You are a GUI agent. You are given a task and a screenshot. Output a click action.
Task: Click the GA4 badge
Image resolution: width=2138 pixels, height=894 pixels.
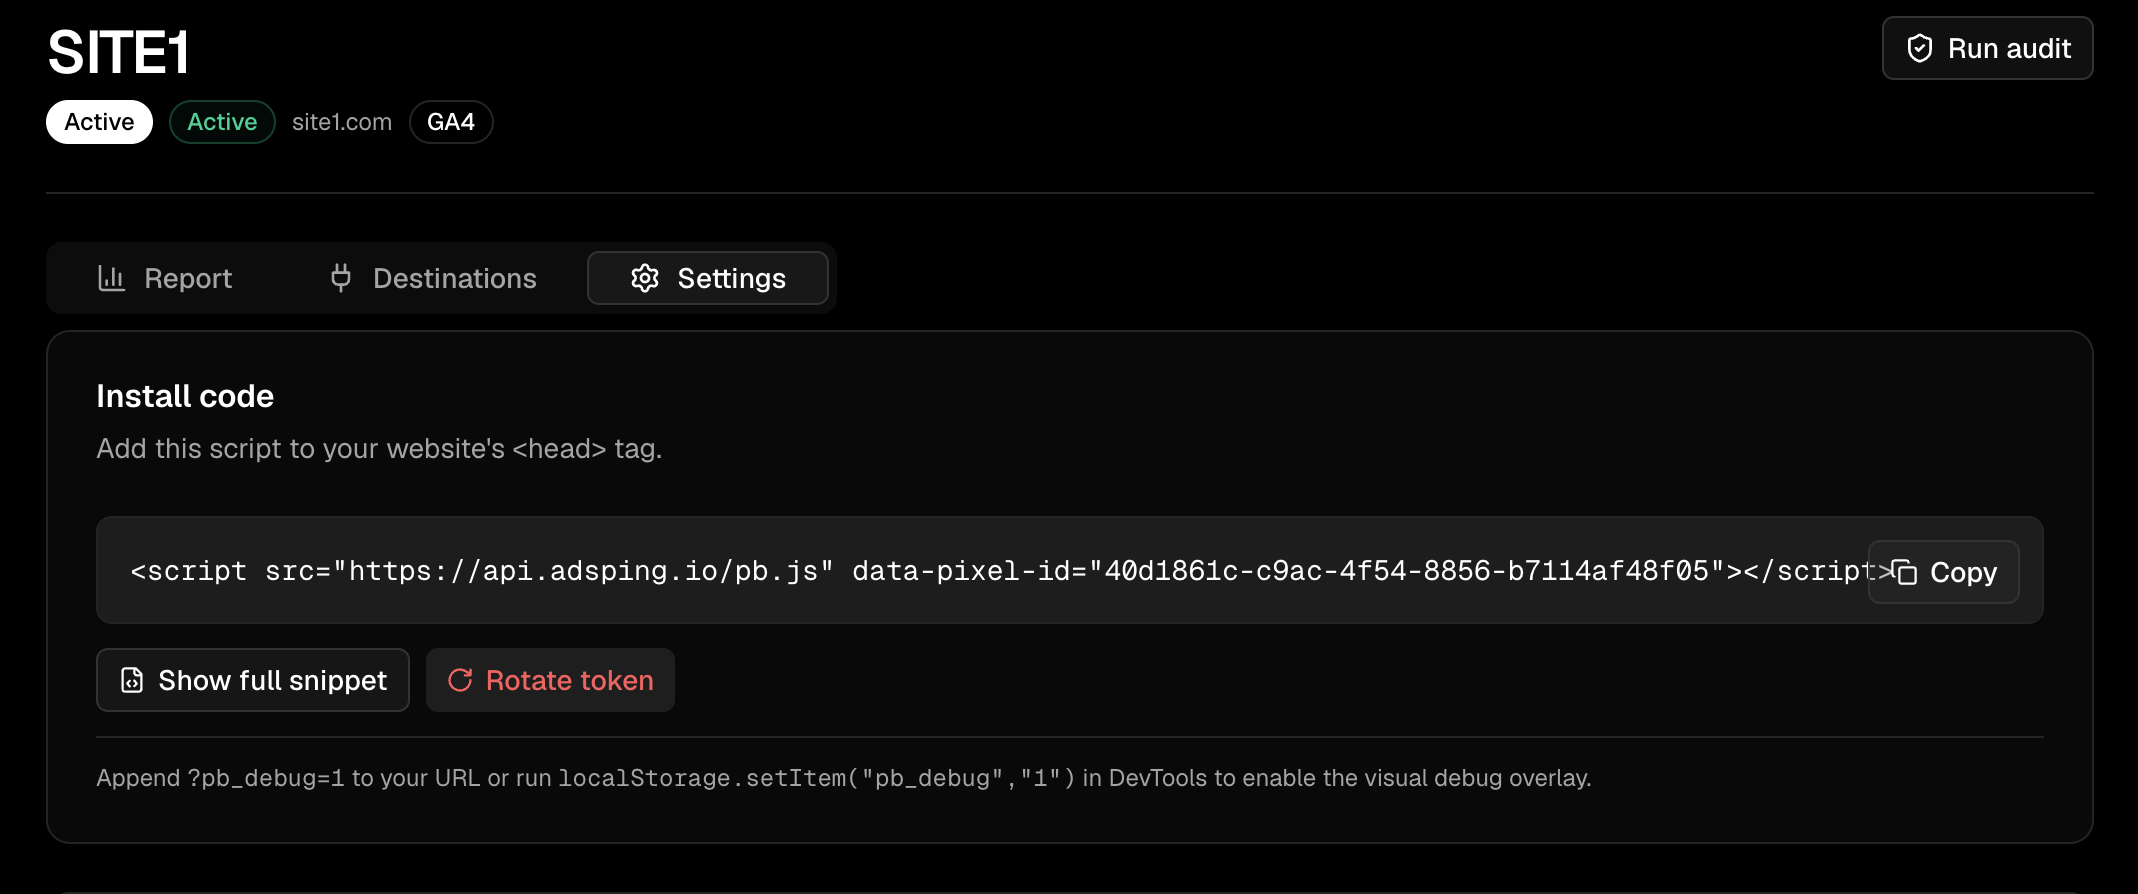point(451,122)
